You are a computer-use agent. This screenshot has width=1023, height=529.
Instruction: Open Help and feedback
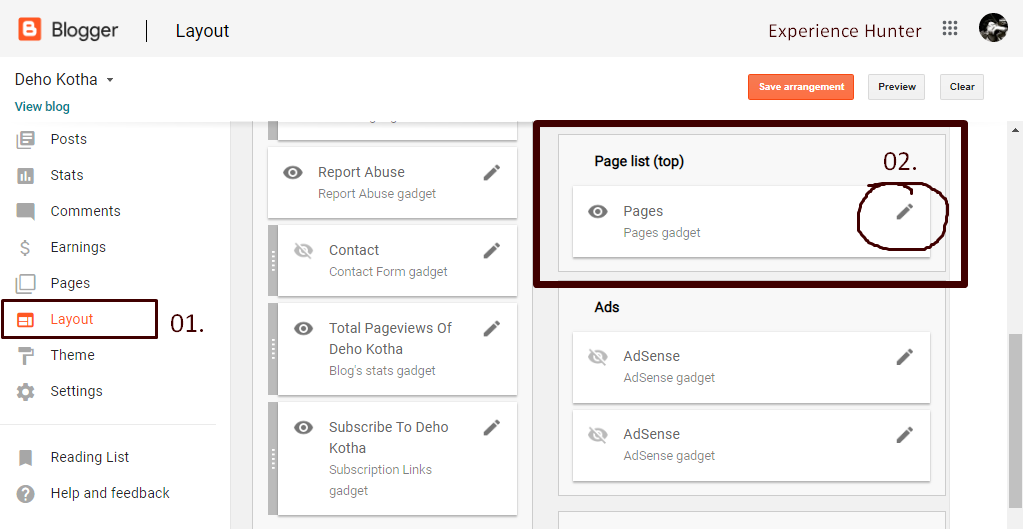[110, 493]
